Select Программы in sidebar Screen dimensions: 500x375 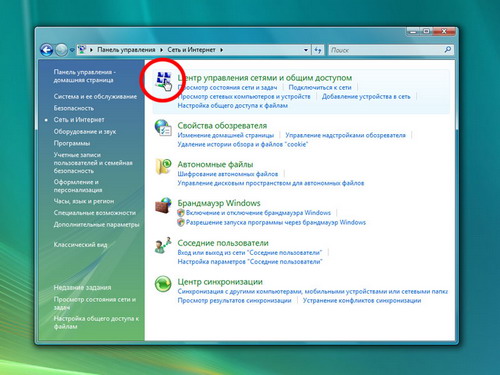coord(72,143)
